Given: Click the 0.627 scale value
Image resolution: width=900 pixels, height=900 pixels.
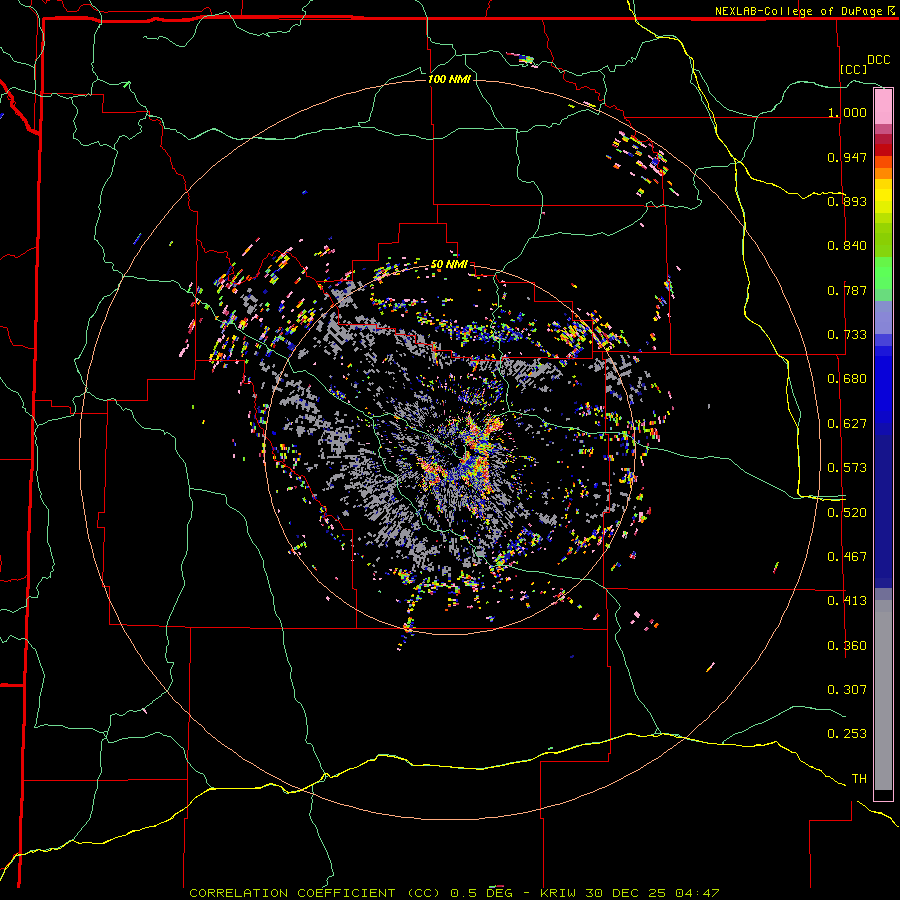Looking at the screenshot, I should click(847, 424).
